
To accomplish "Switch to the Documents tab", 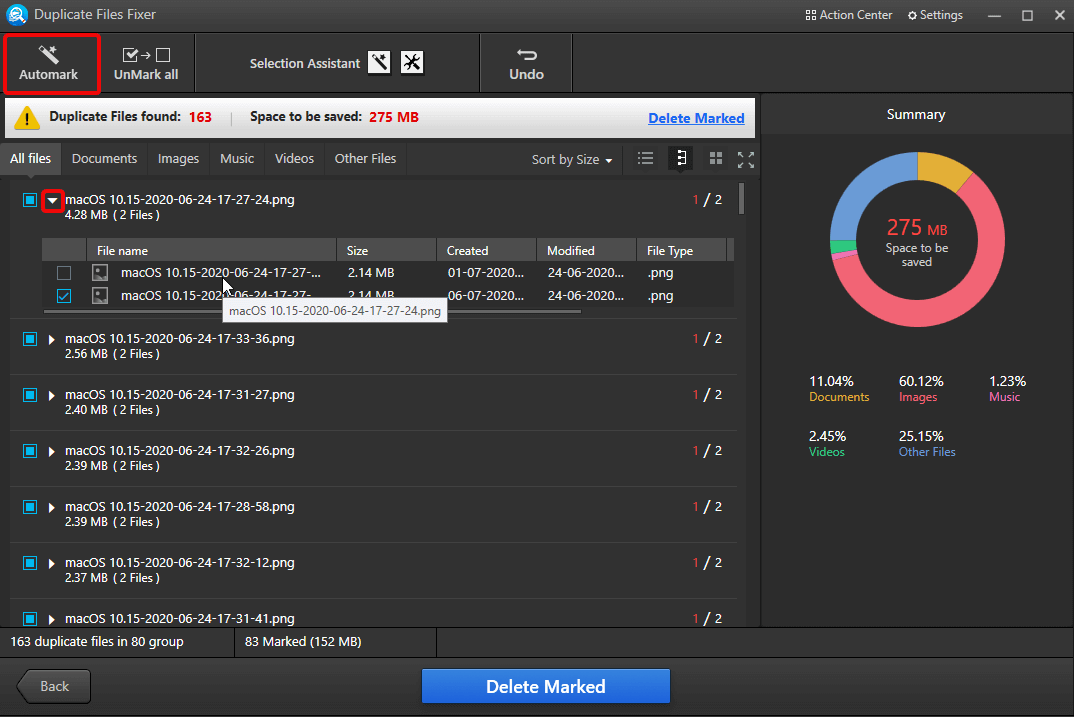I will click(x=104, y=159).
